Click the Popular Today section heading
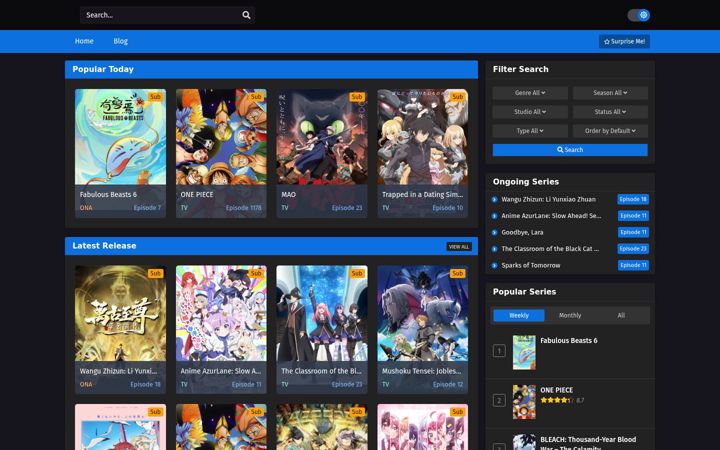This screenshot has width=720, height=450. tap(103, 69)
